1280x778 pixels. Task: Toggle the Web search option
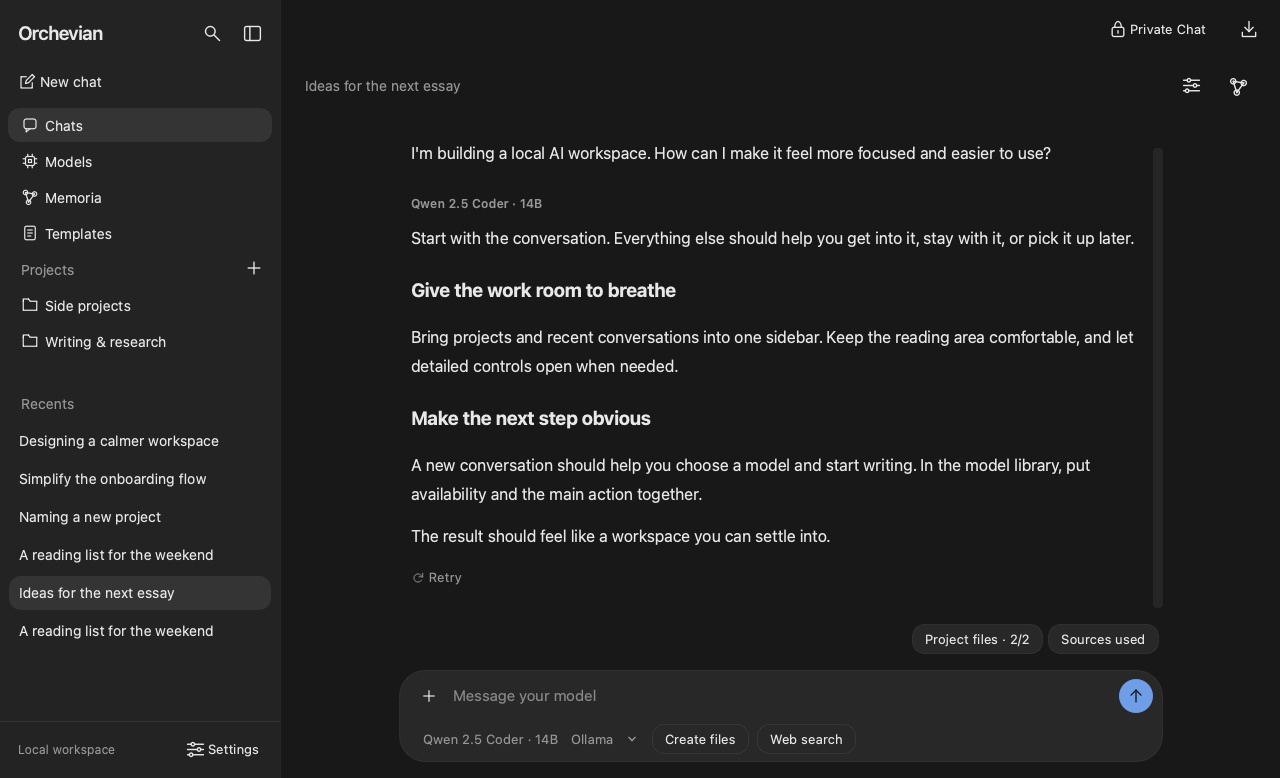pyautogui.click(x=806, y=739)
